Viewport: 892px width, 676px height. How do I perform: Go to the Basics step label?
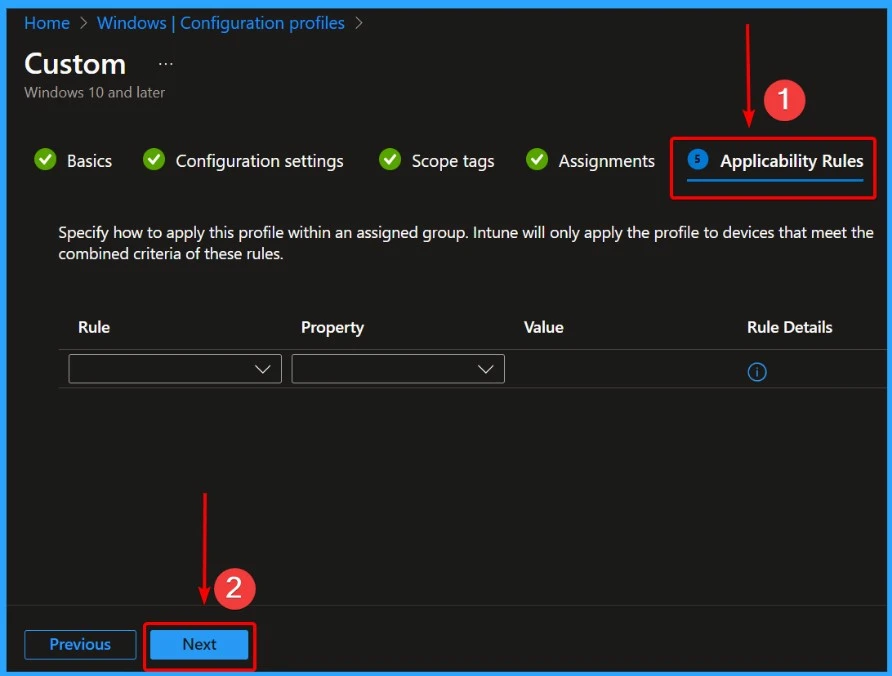coord(89,161)
